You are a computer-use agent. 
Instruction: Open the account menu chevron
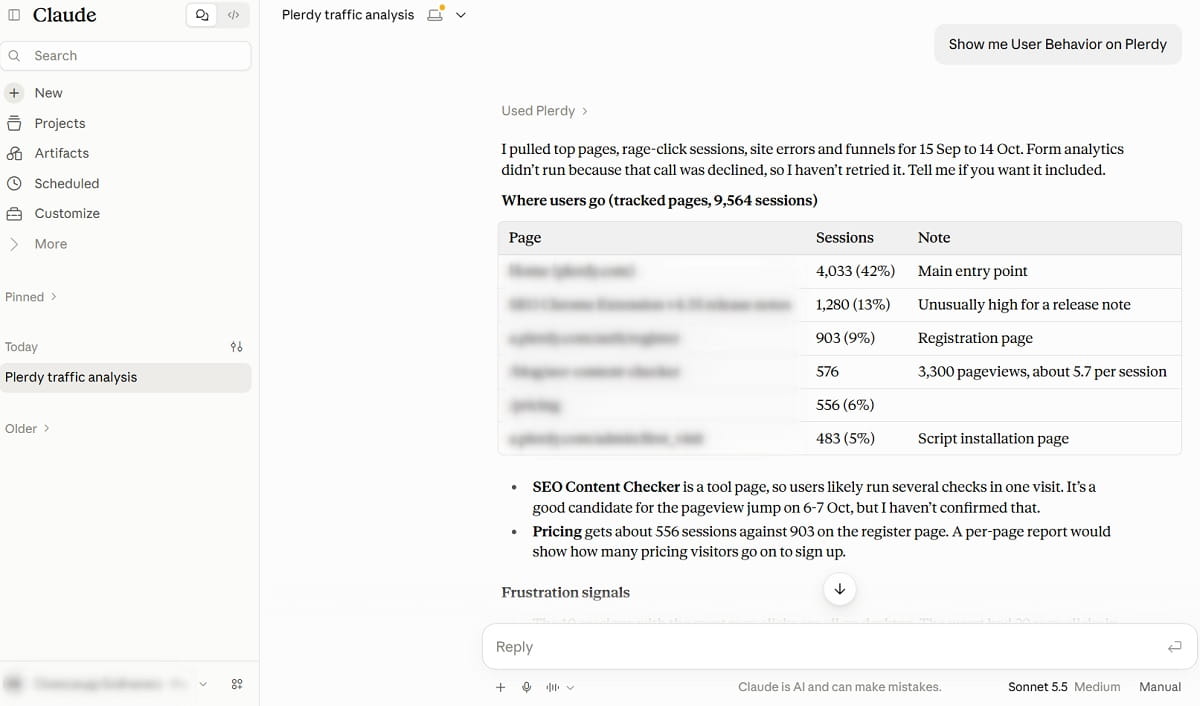(x=203, y=684)
